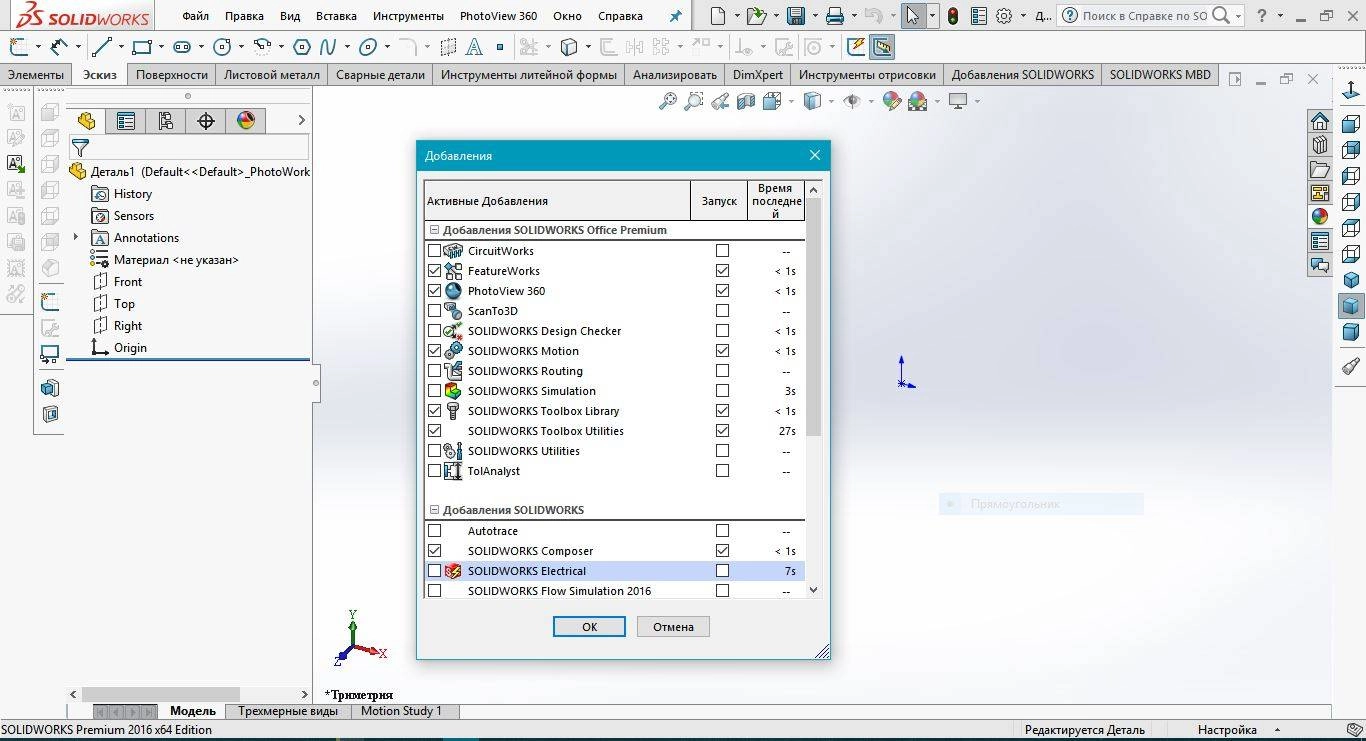Select the Corner Rectangle sketch tool
The image size is (1366, 741).
[x=141, y=47]
